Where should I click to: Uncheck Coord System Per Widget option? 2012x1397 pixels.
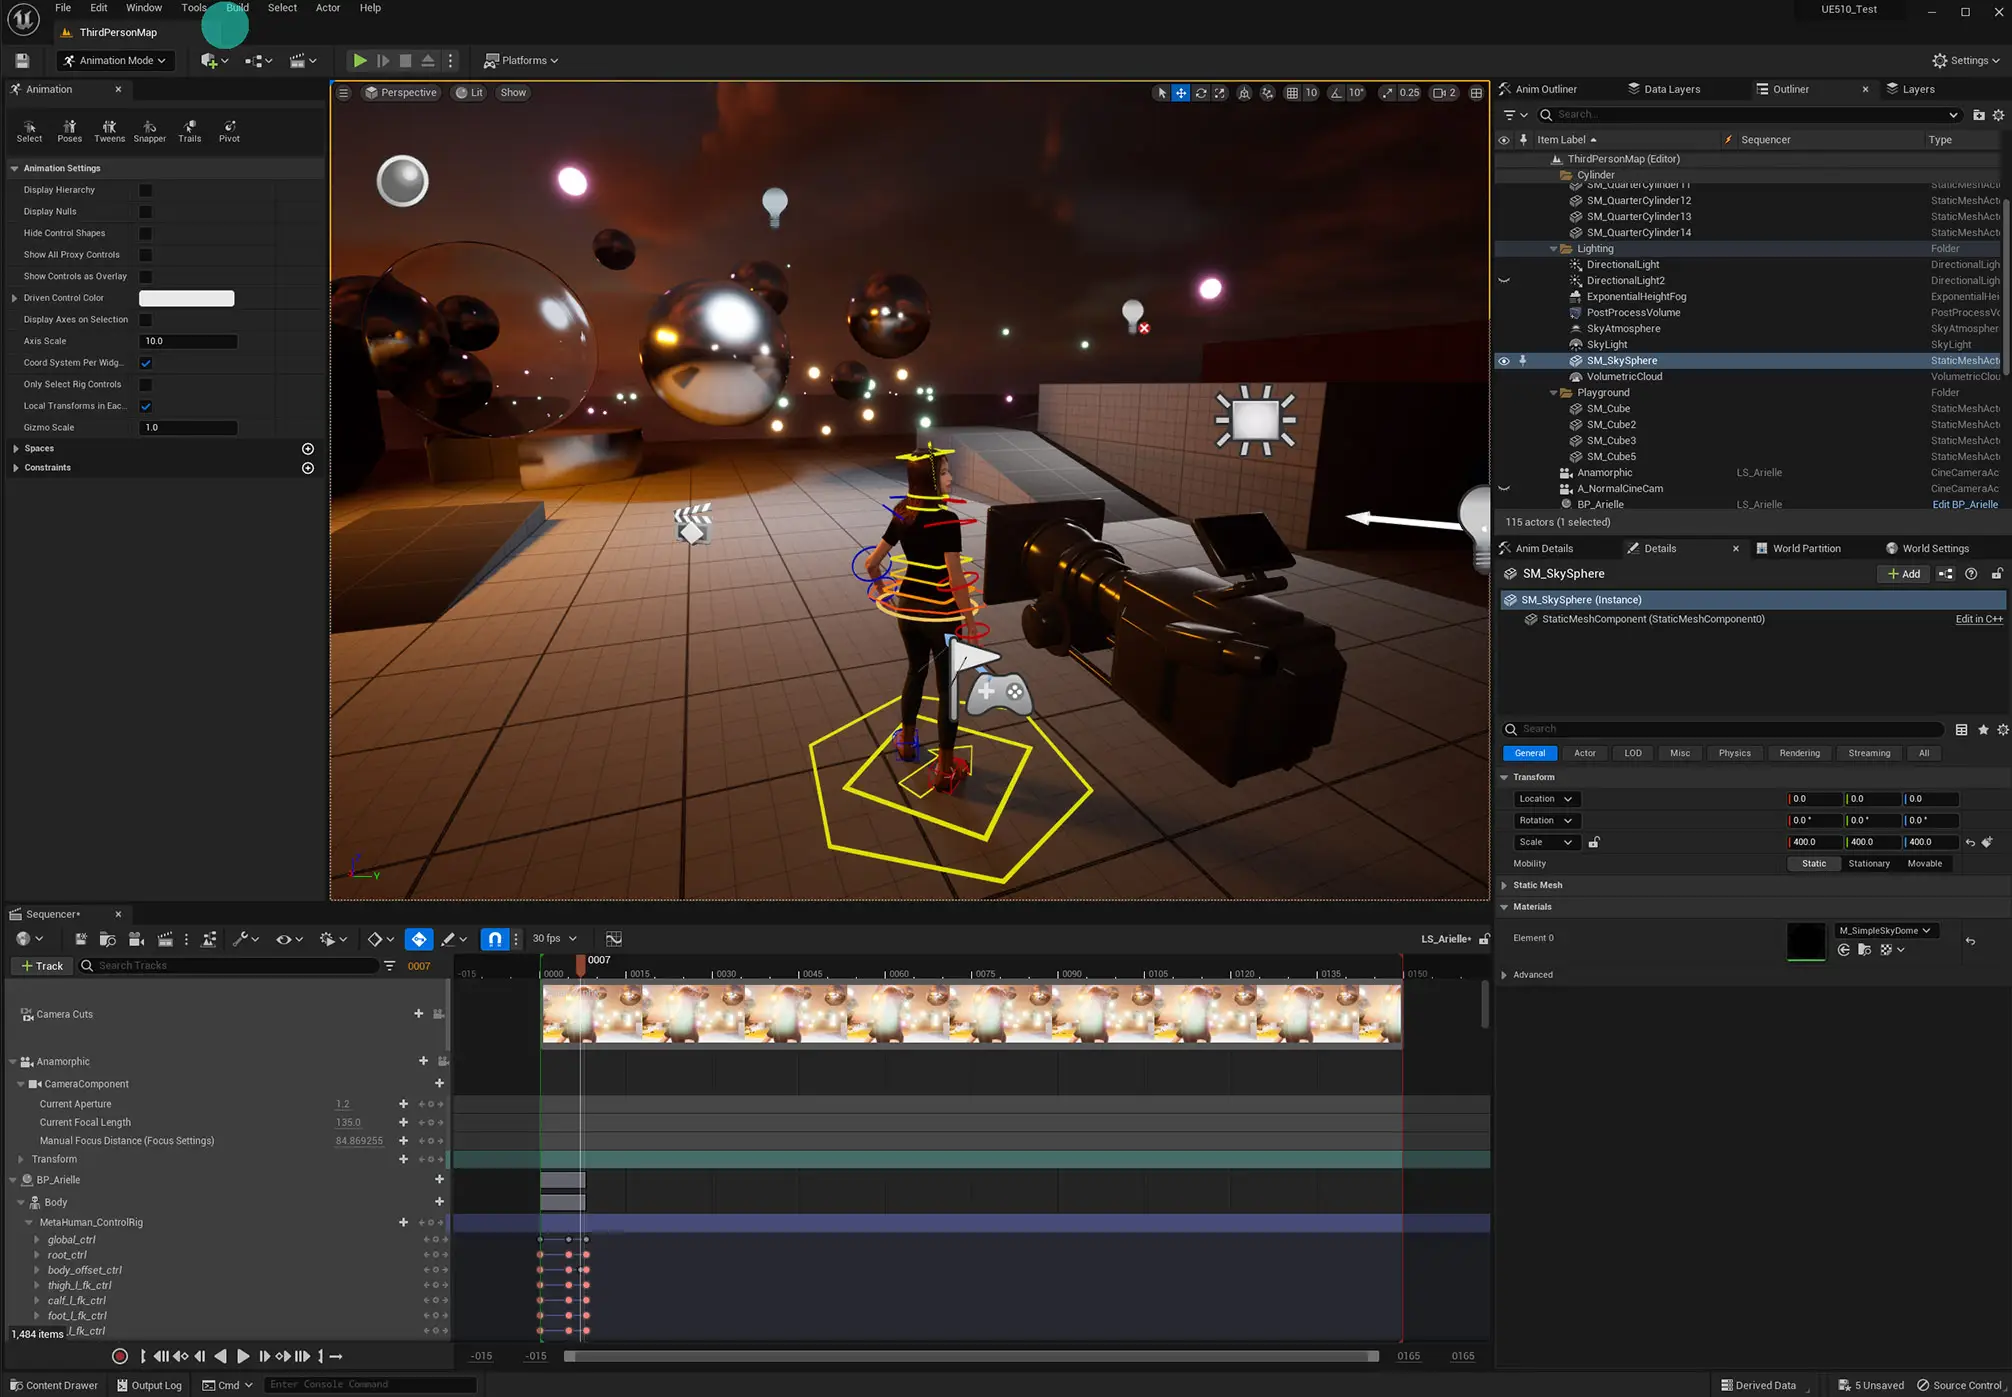pyautogui.click(x=146, y=363)
